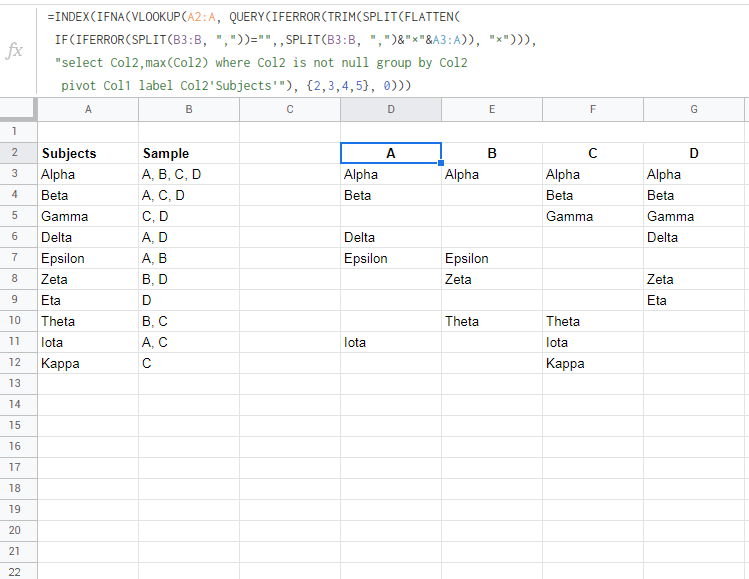Select cell A3 containing 'Alpha'

pos(88,174)
